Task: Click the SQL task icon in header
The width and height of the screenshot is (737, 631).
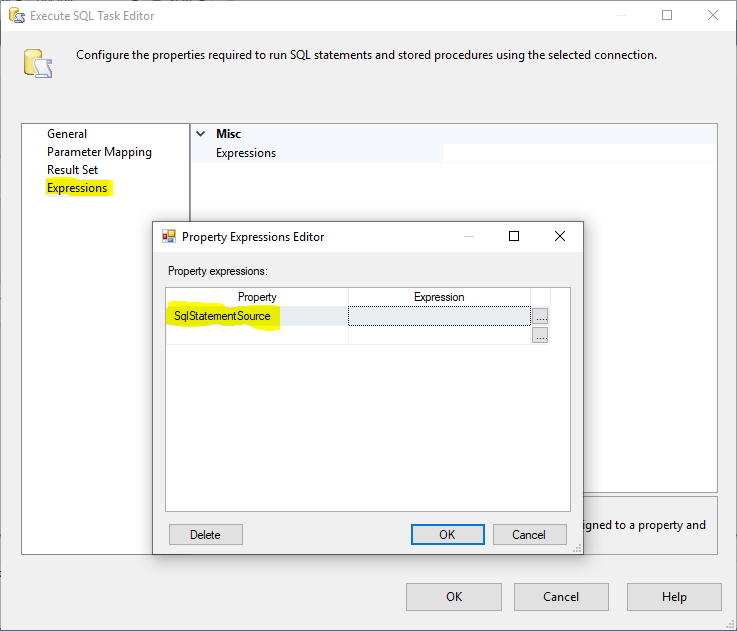Action: [x=37, y=63]
